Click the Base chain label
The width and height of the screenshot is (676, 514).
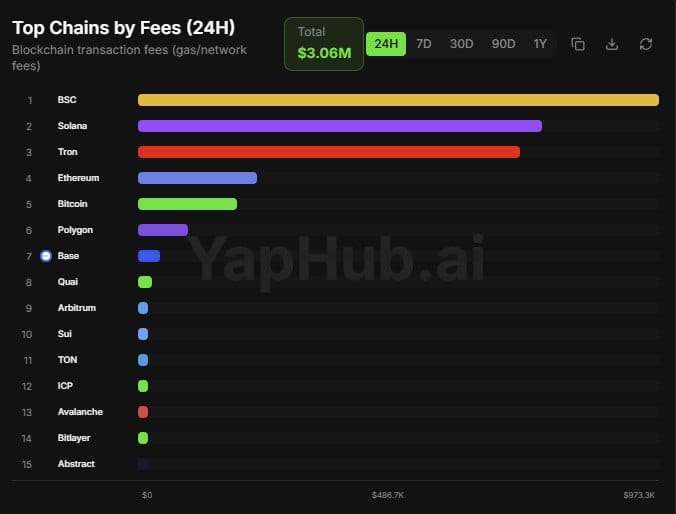click(68, 256)
